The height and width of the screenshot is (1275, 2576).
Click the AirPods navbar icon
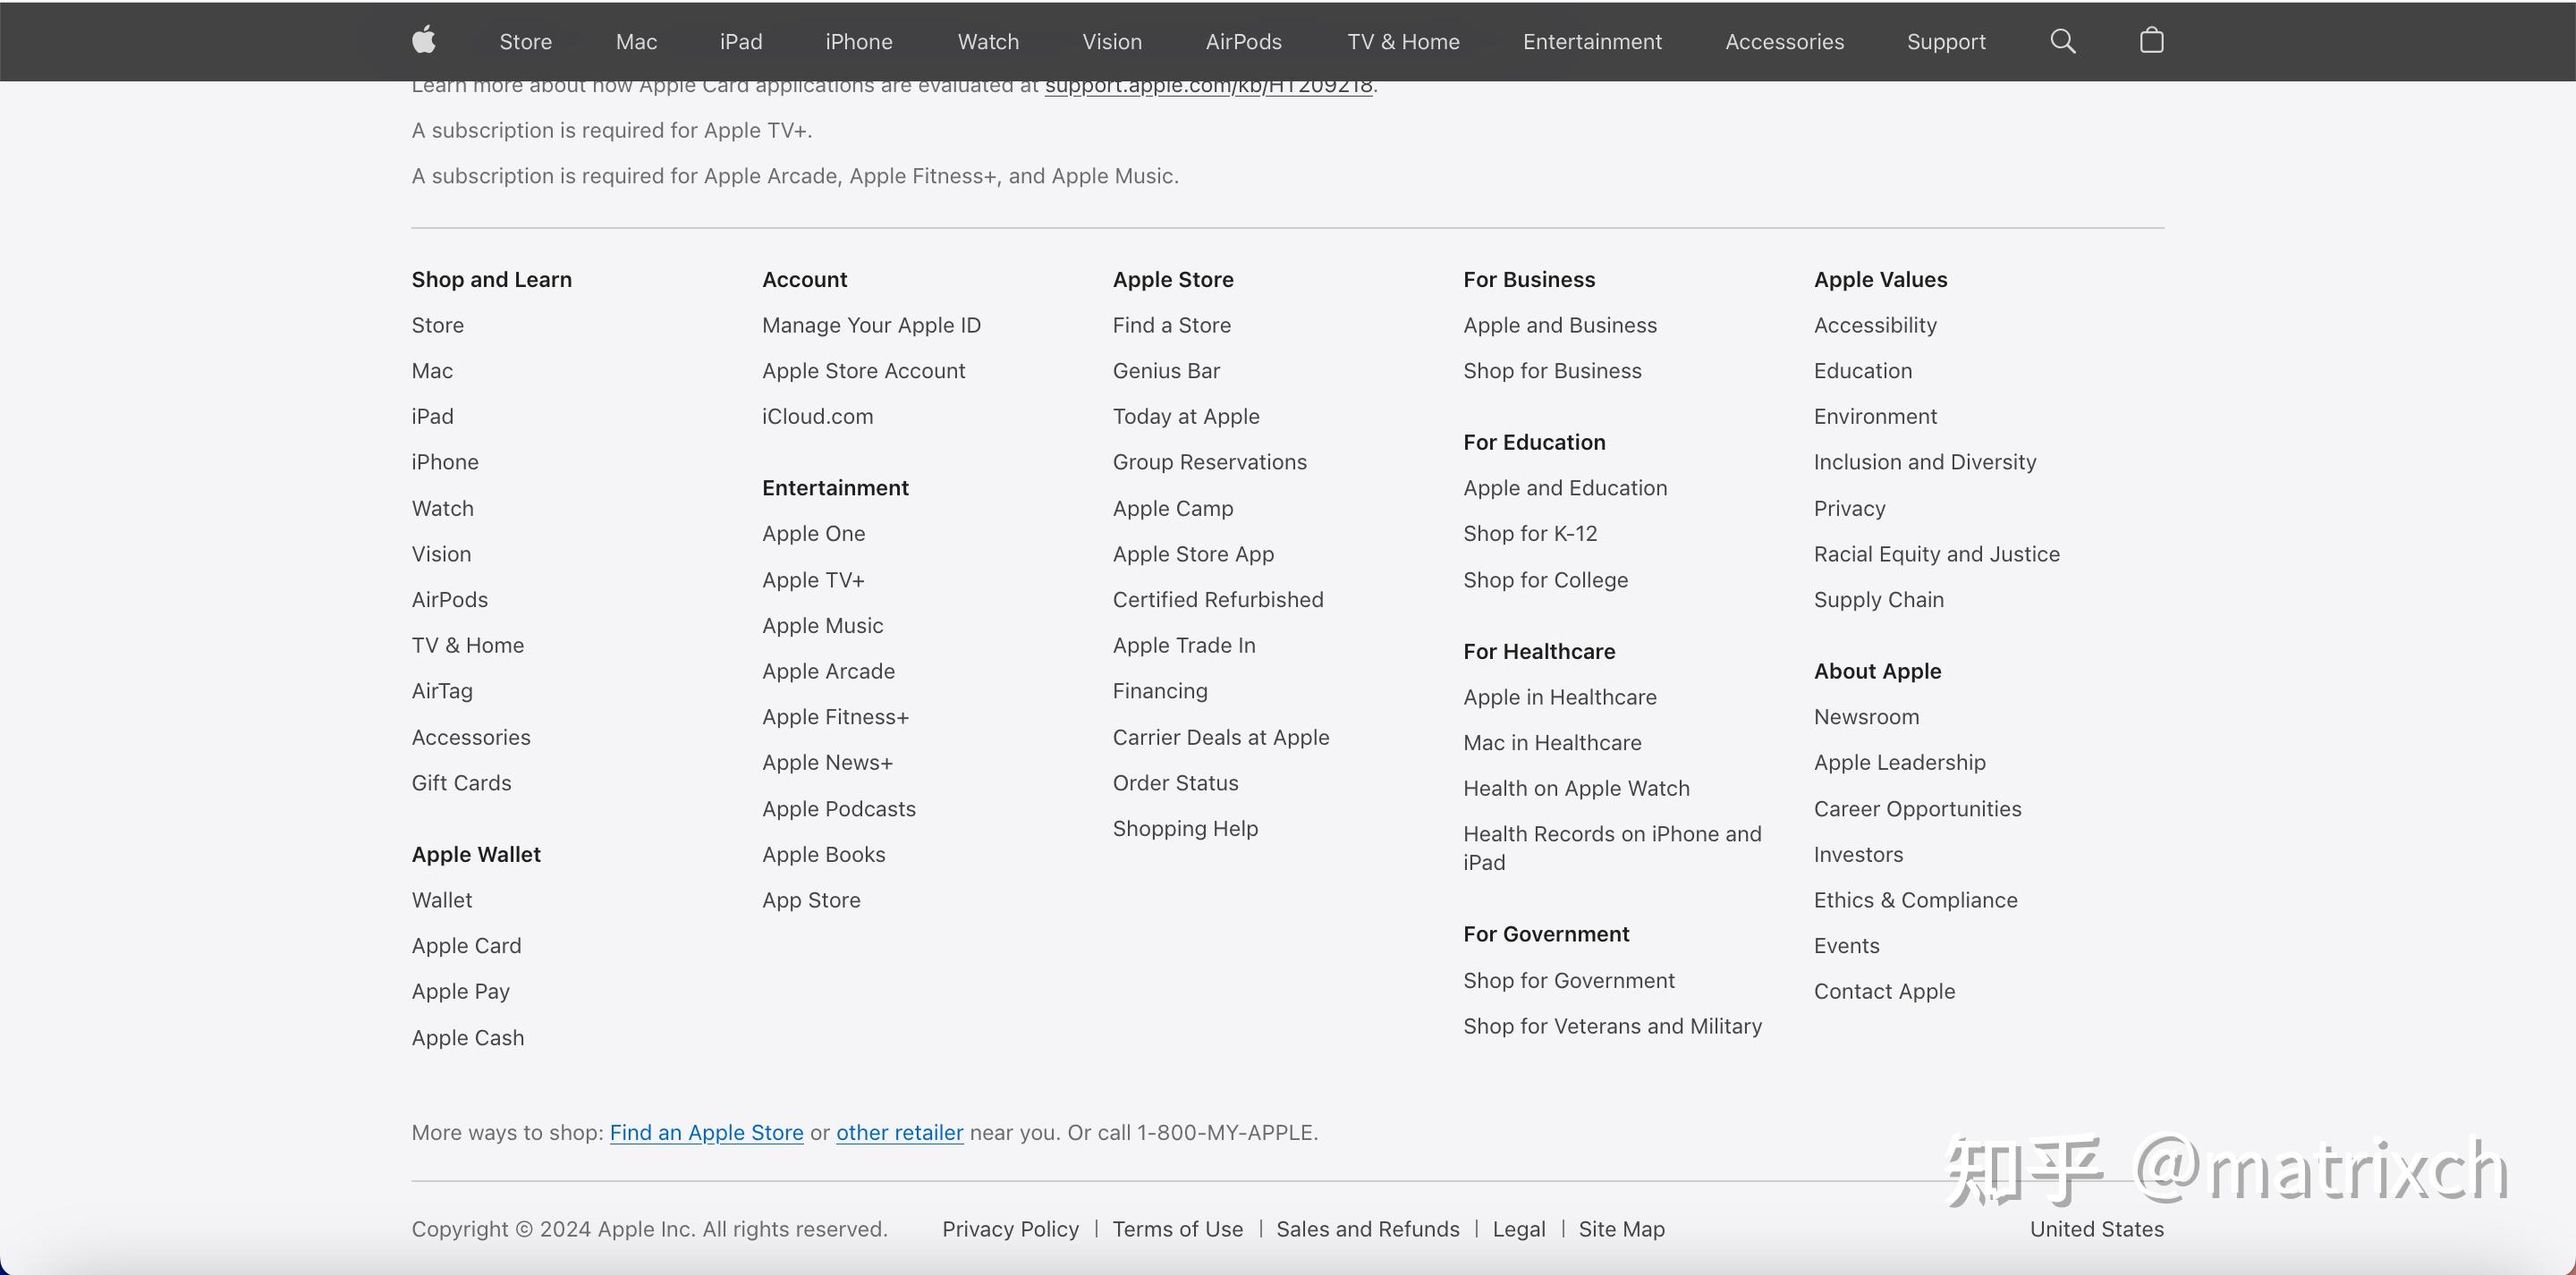click(x=1242, y=41)
